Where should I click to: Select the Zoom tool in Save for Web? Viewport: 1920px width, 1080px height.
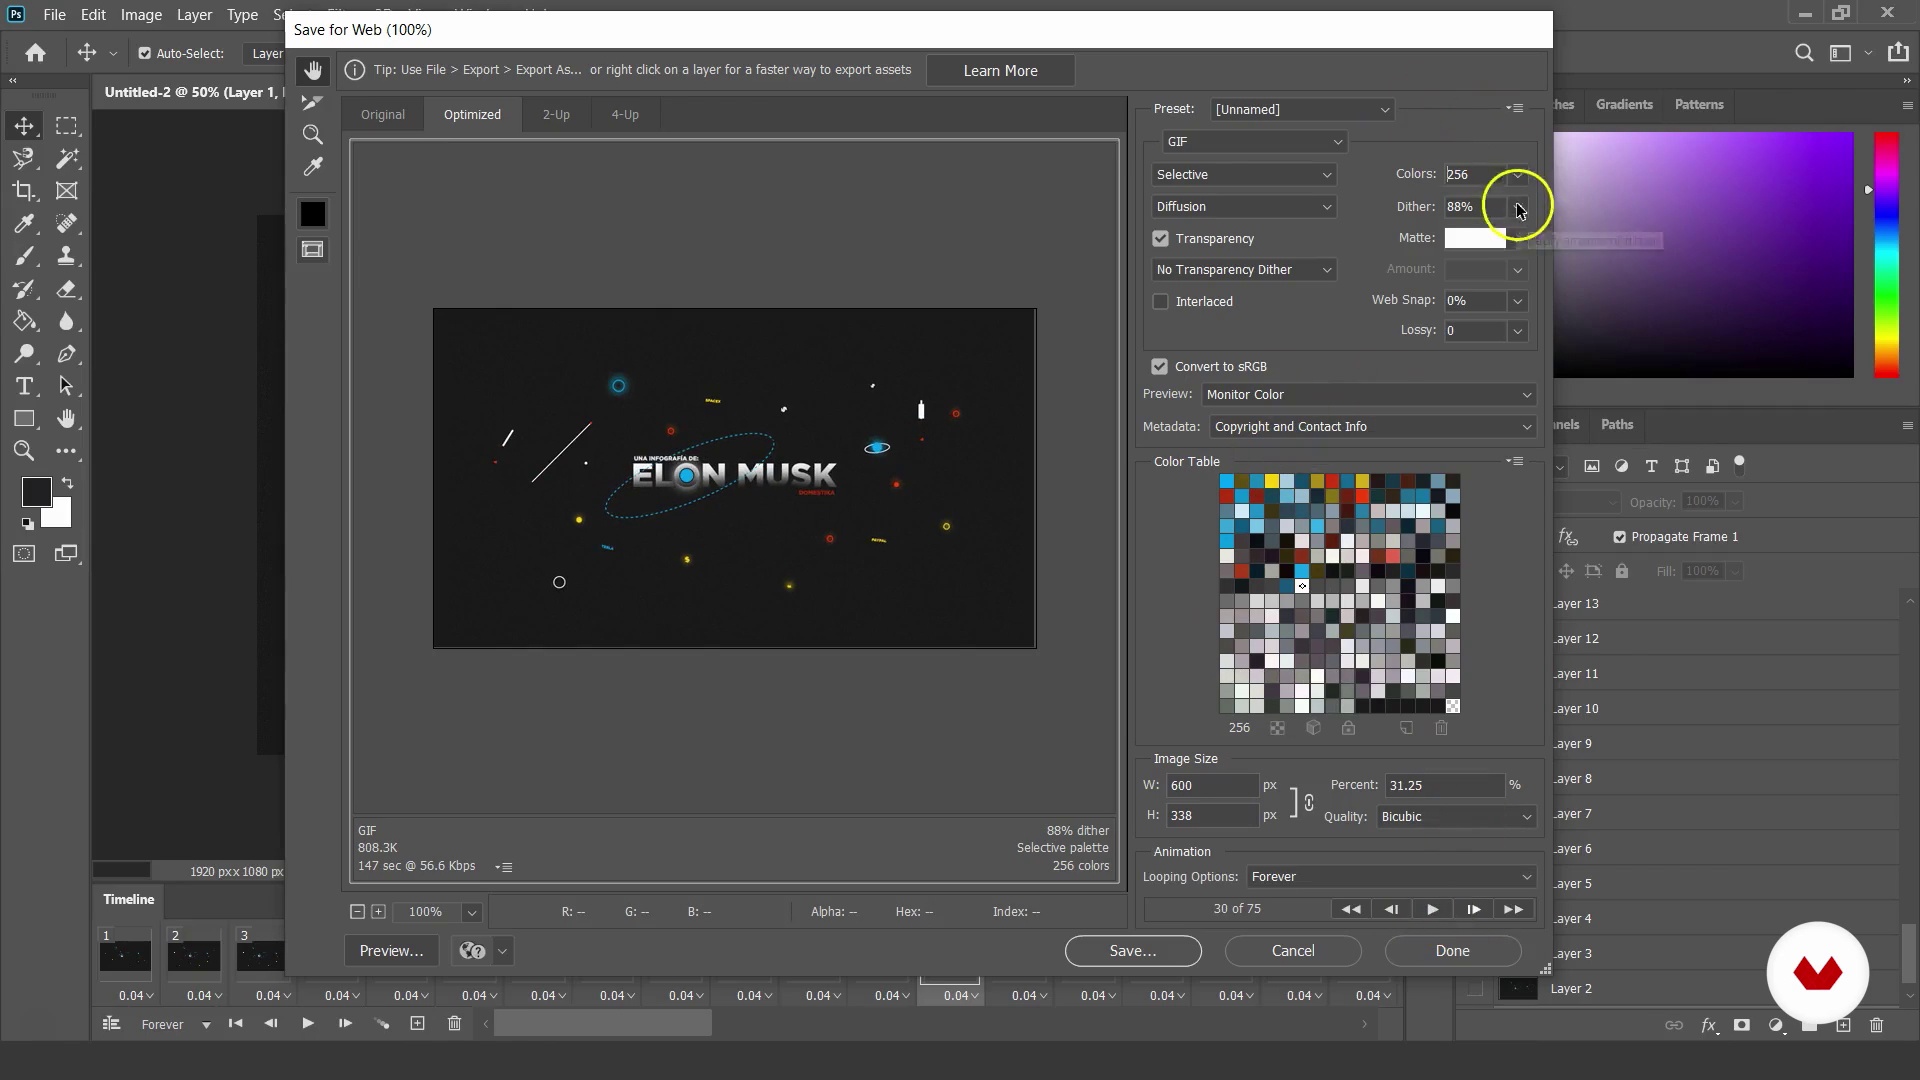313,134
